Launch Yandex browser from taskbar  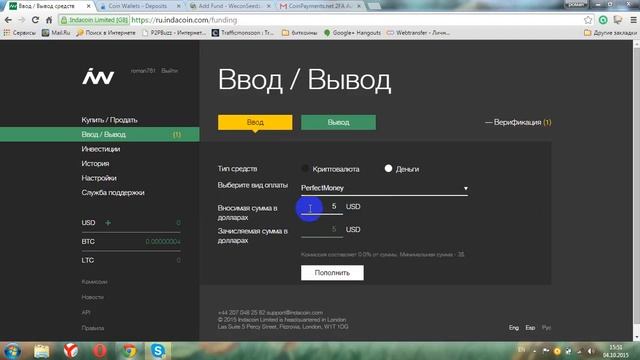point(71,351)
